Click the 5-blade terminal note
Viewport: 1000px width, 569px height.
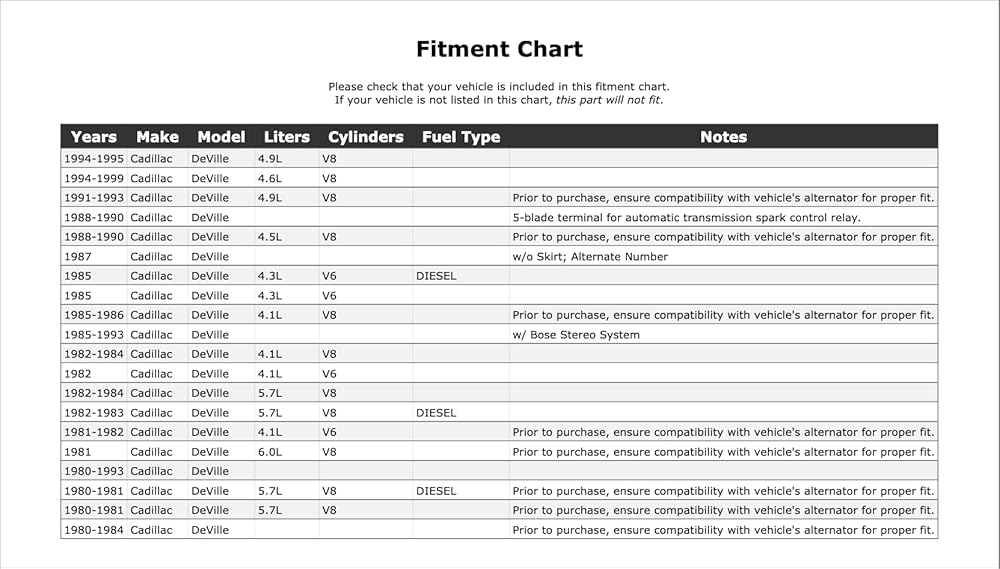687,218
